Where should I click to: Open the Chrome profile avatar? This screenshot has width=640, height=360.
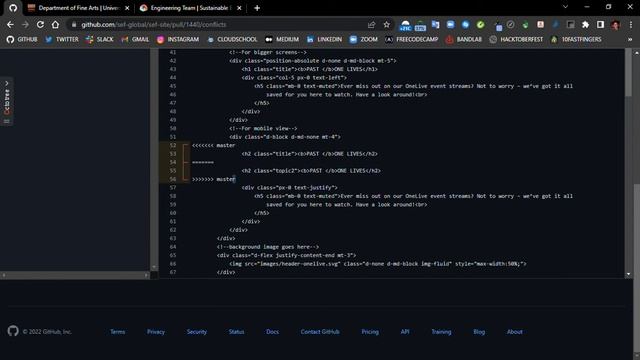(616, 24)
